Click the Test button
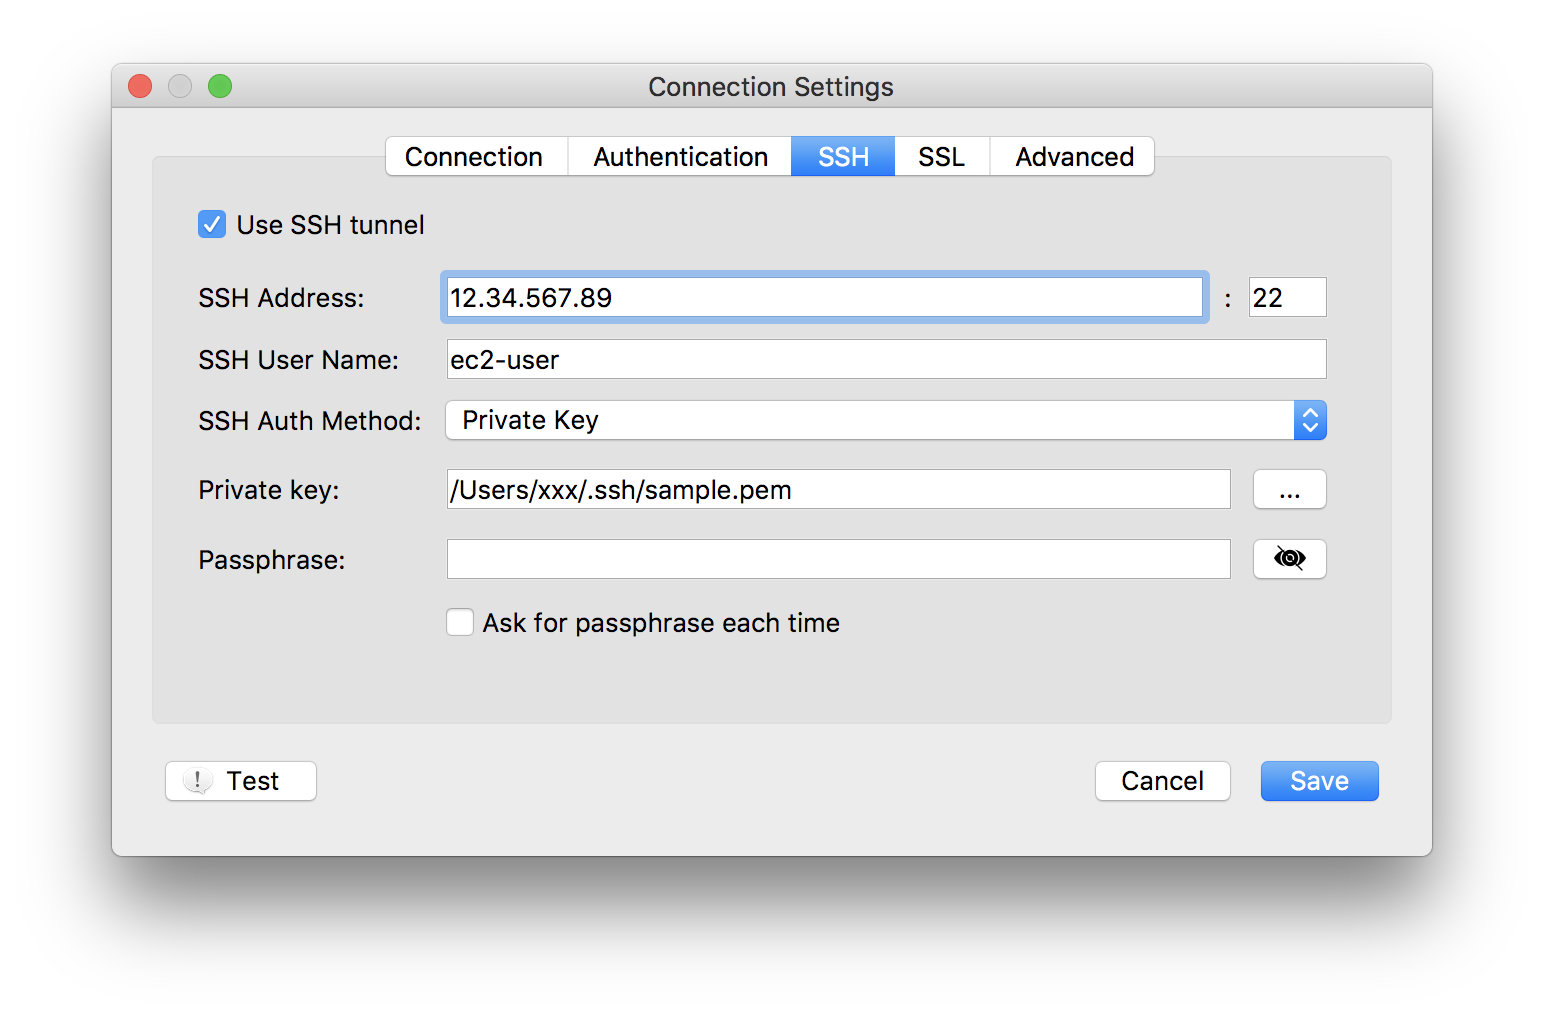The width and height of the screenshot is (1544, 1016). pos(241,781)
